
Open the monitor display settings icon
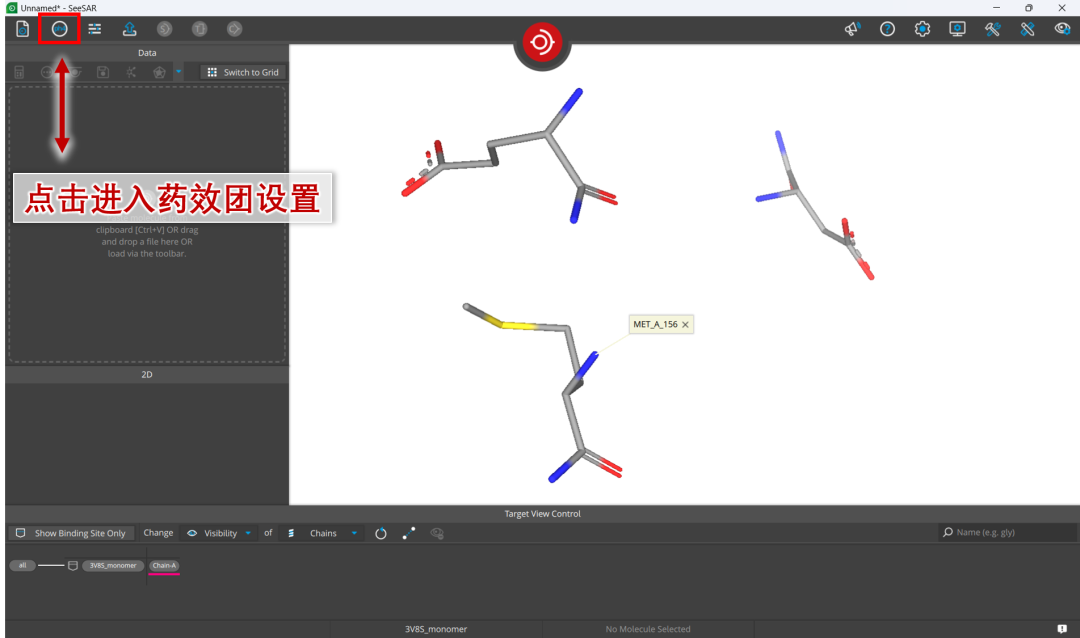pos(957,29)
